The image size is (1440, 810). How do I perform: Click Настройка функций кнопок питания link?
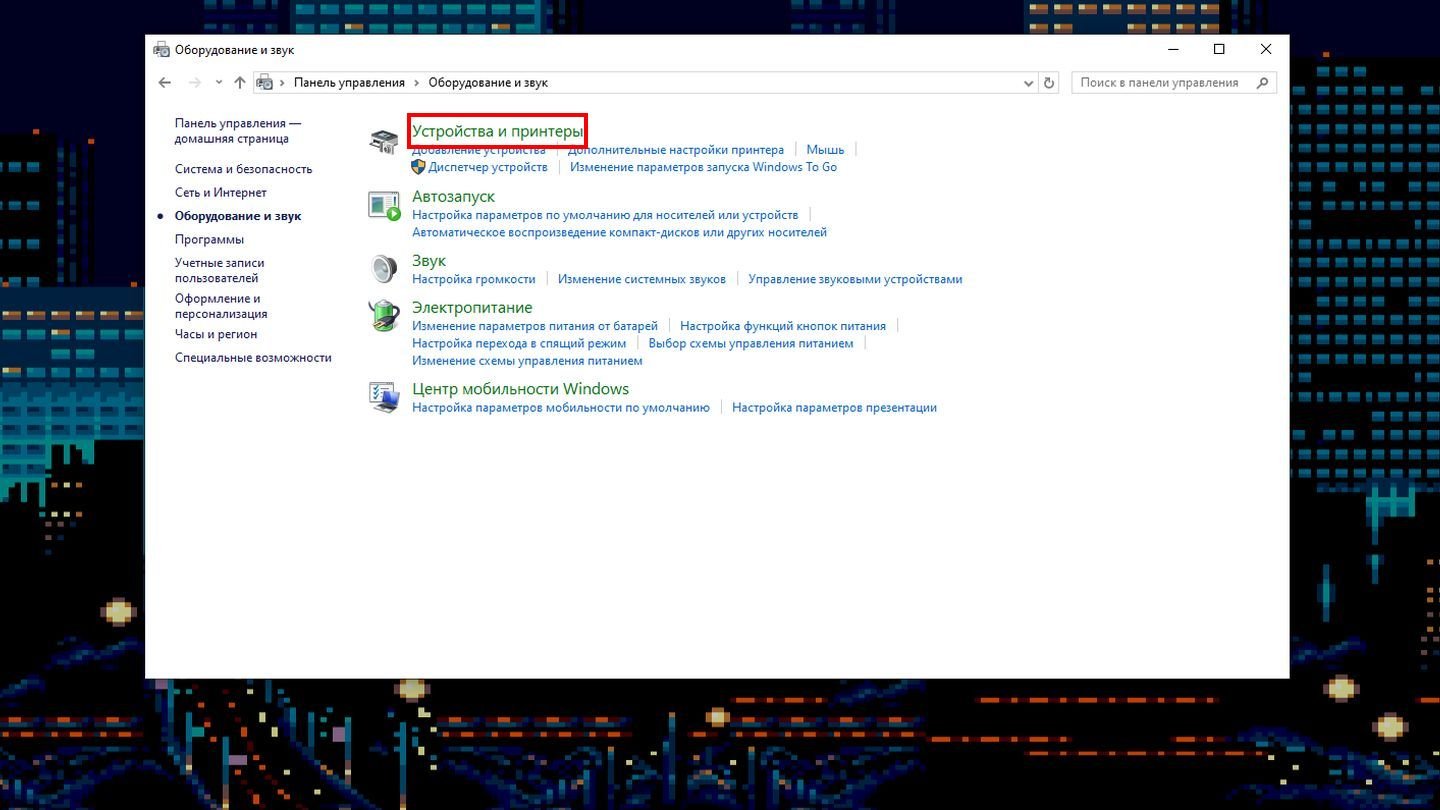(783, 326)
